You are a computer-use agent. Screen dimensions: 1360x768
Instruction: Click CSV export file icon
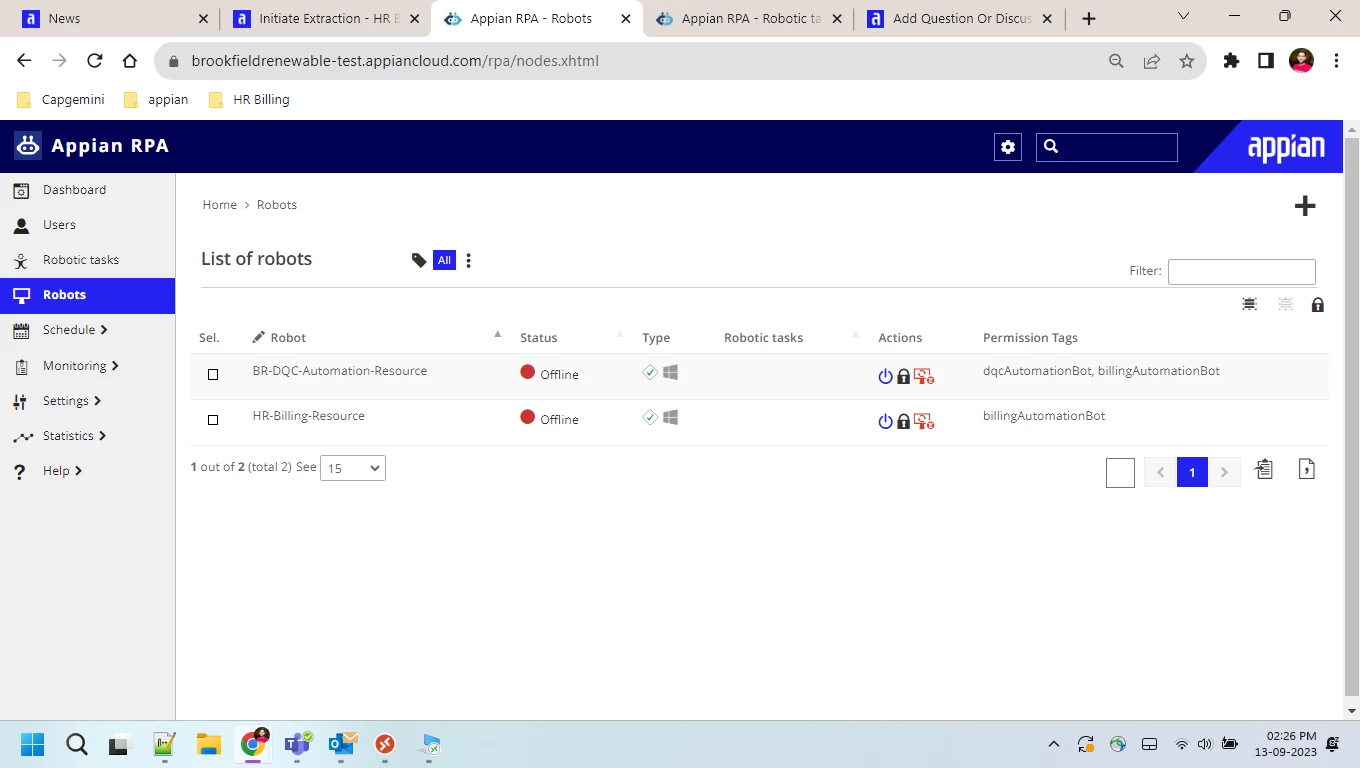click(1306, 469)
